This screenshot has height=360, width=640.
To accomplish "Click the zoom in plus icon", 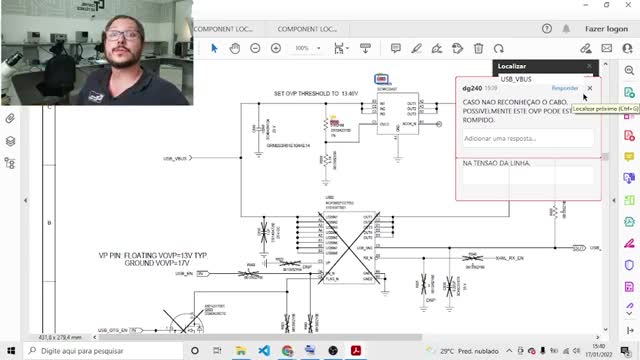I will (x=276, y=49).
